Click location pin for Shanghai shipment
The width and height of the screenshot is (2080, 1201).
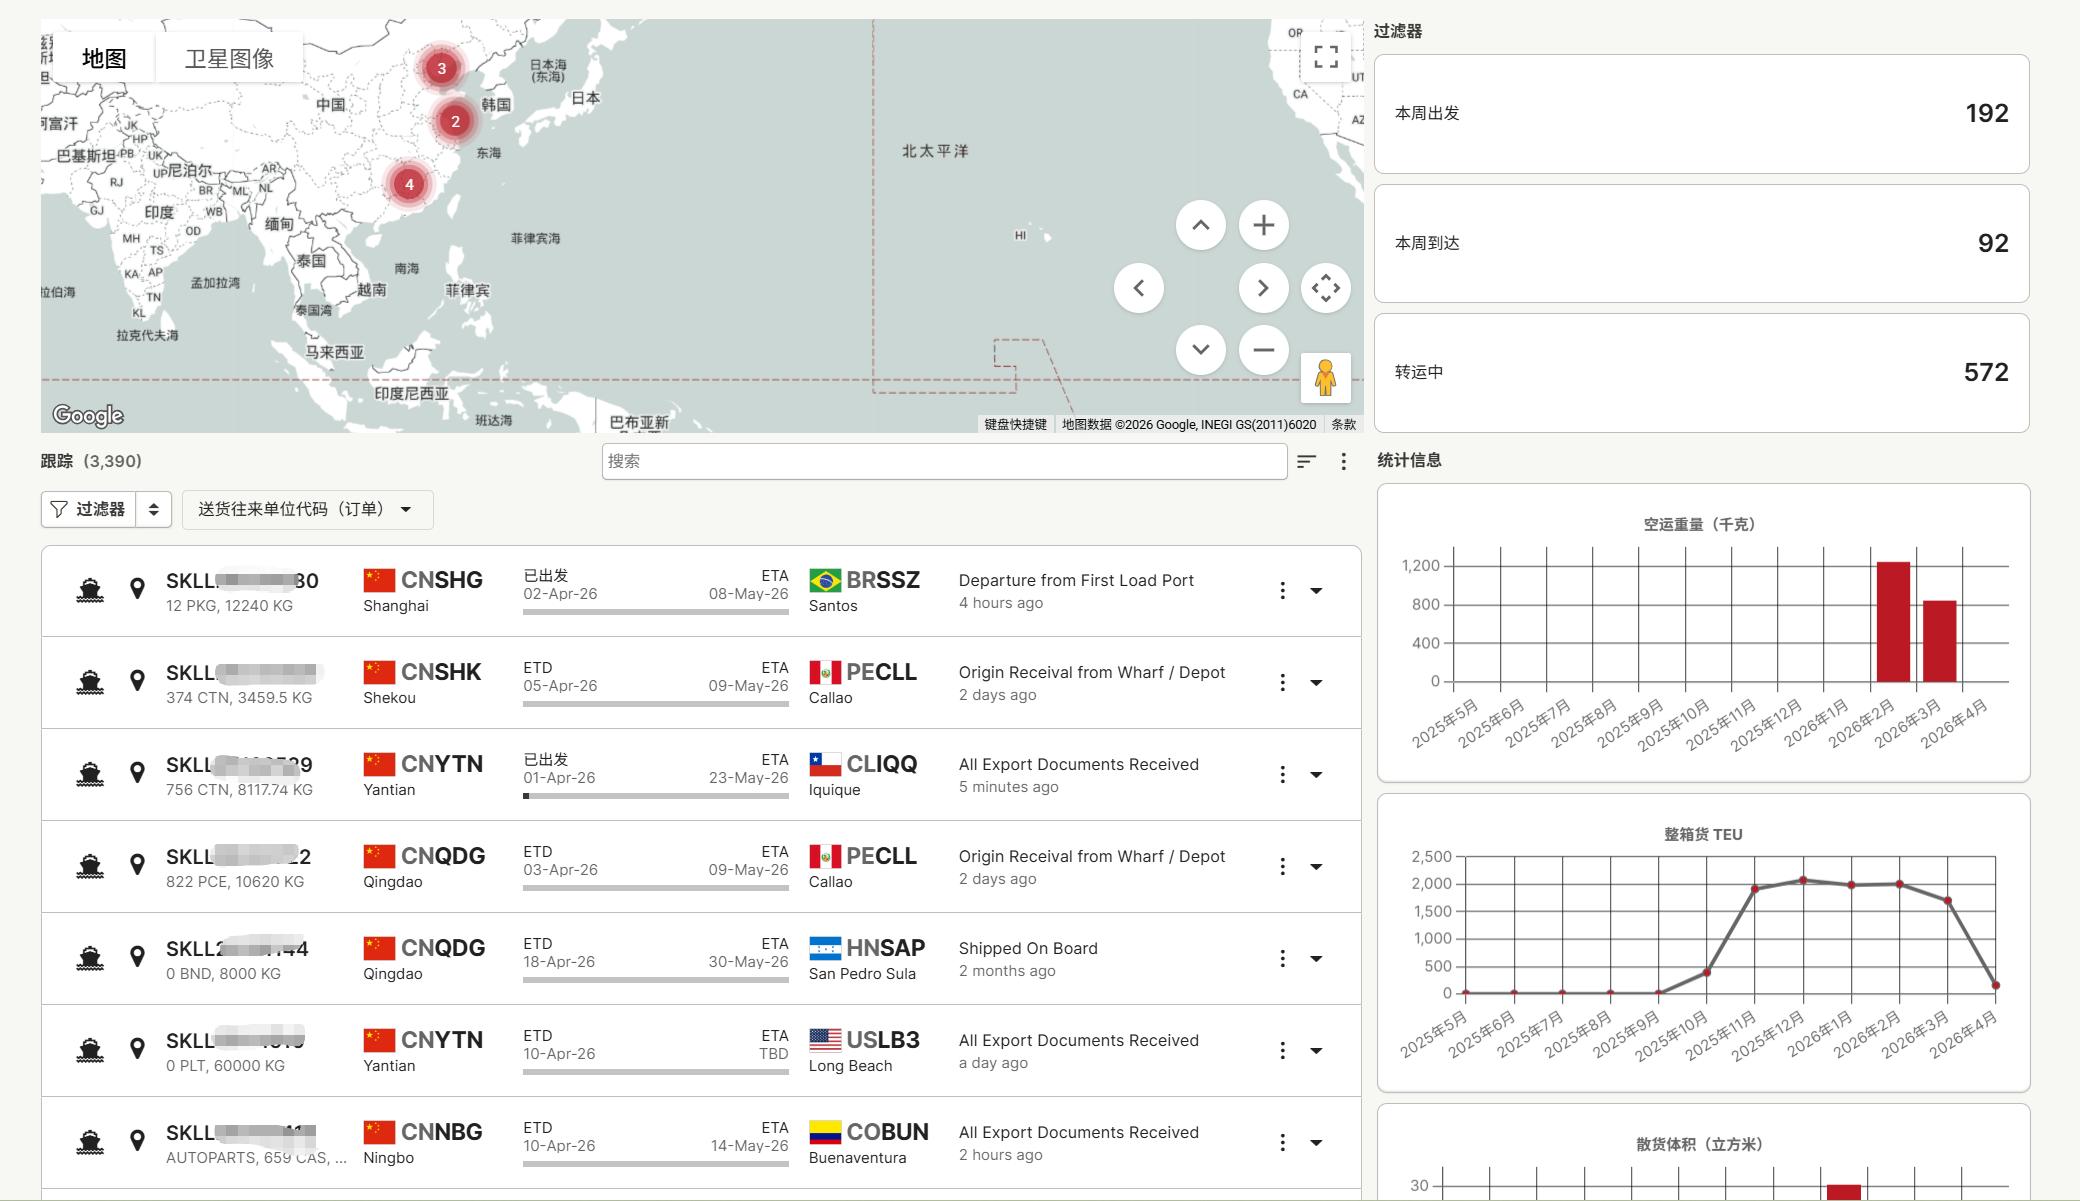[138, 589]
